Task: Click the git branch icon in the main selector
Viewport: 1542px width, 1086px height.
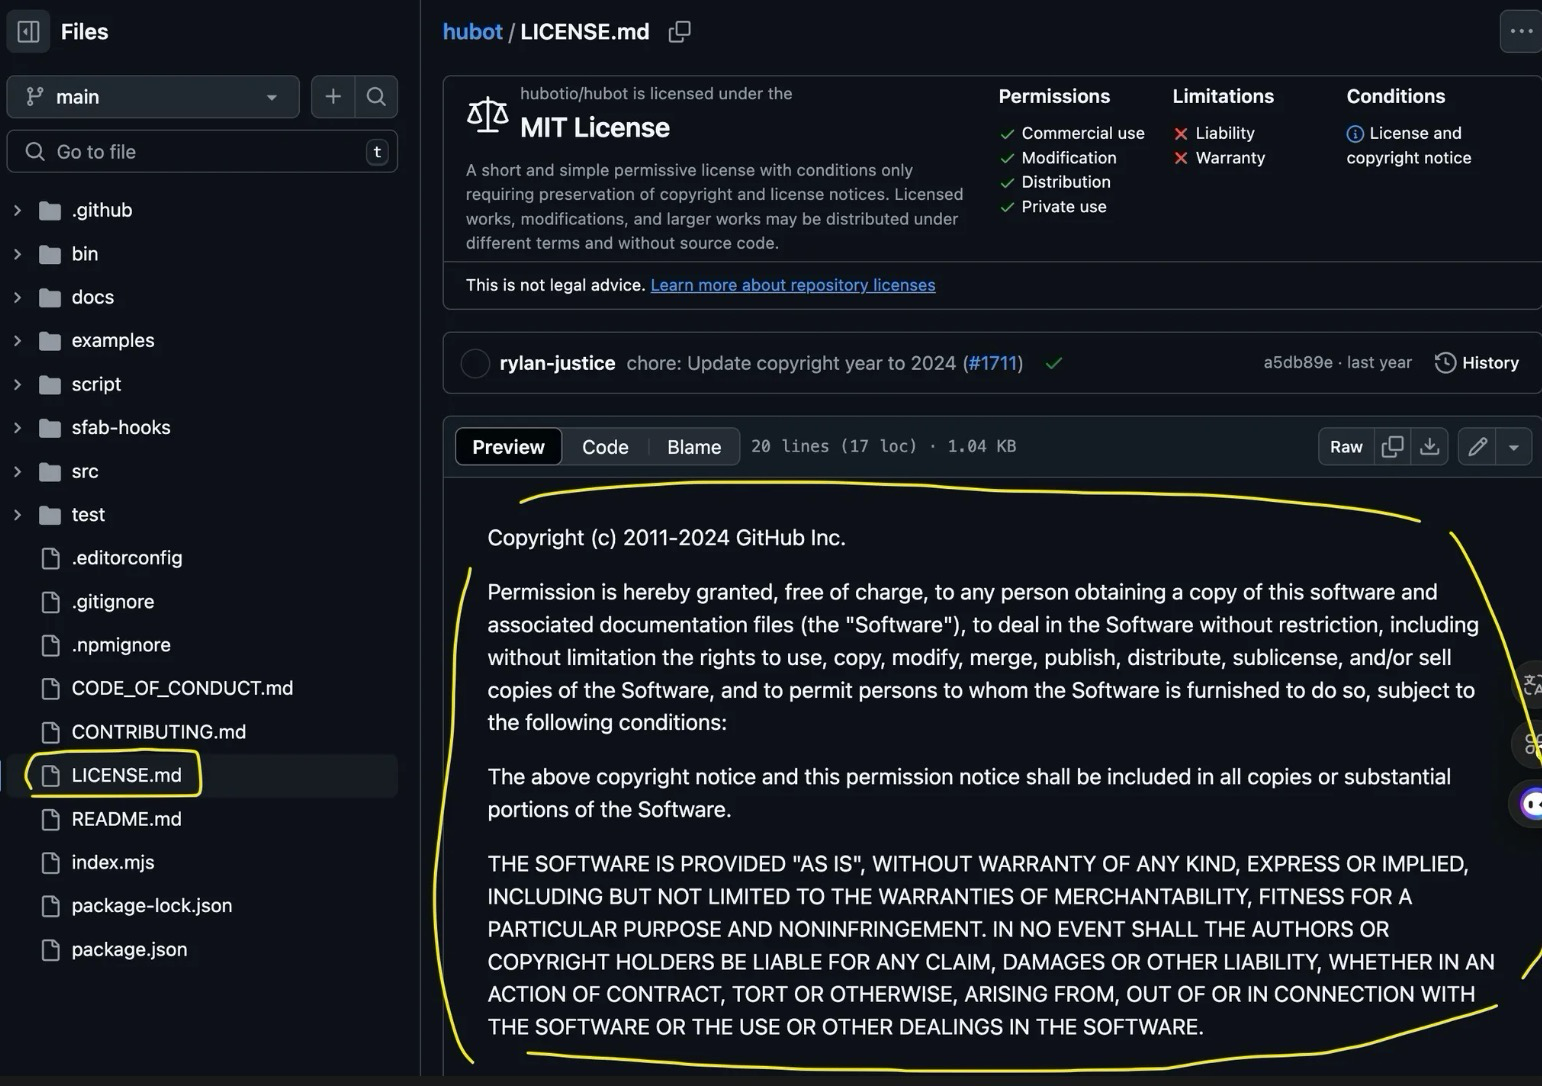Action: click(x=35, y=97)
